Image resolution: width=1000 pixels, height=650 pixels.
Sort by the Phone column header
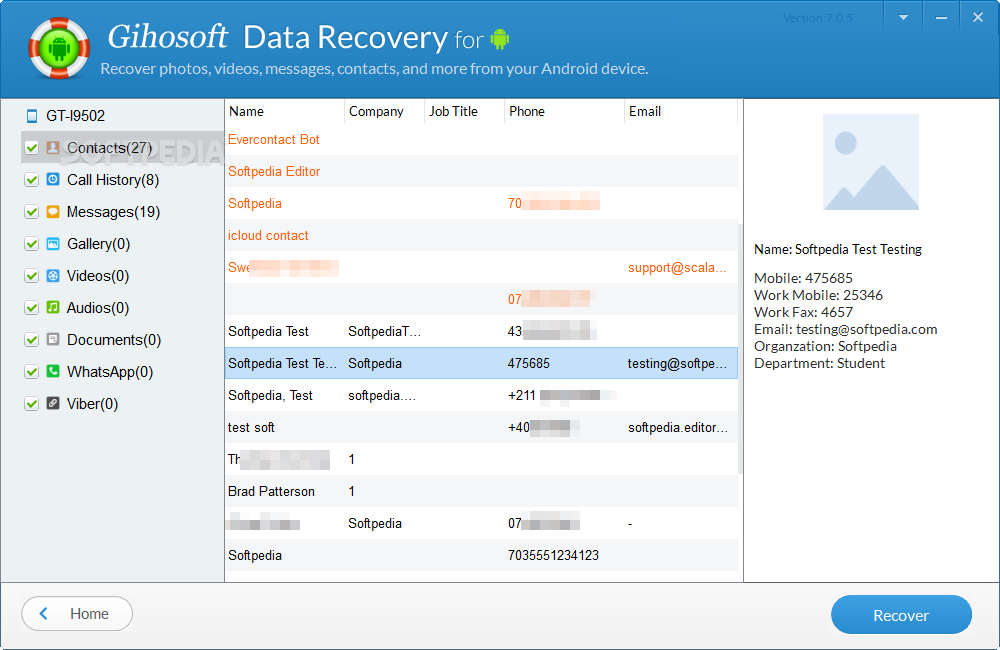click(x=564, y=111)
